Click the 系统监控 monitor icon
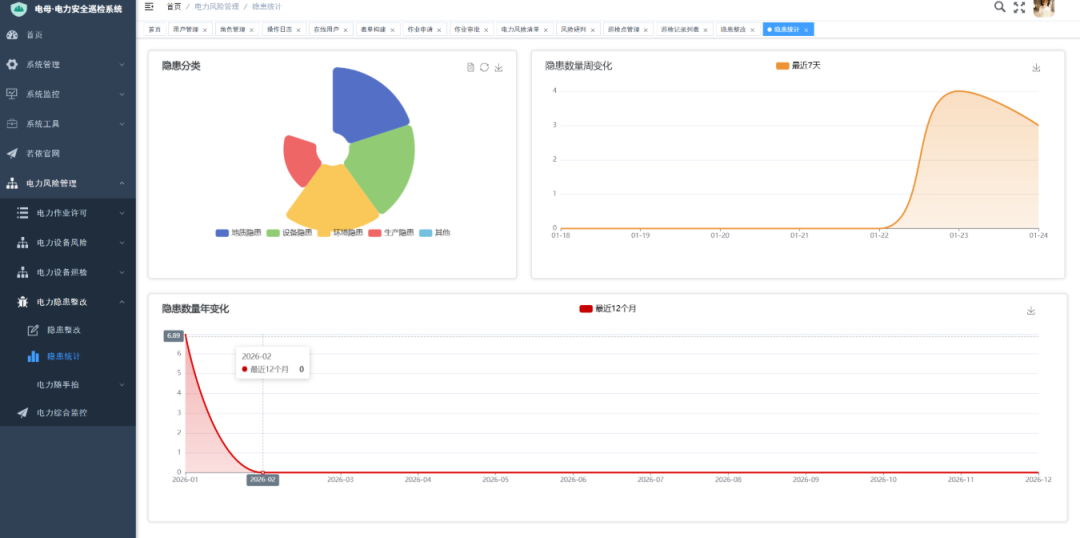Image resolution: width=1080 pixels, height=538 pixels. pyautogui.click(x=12, y=94)
